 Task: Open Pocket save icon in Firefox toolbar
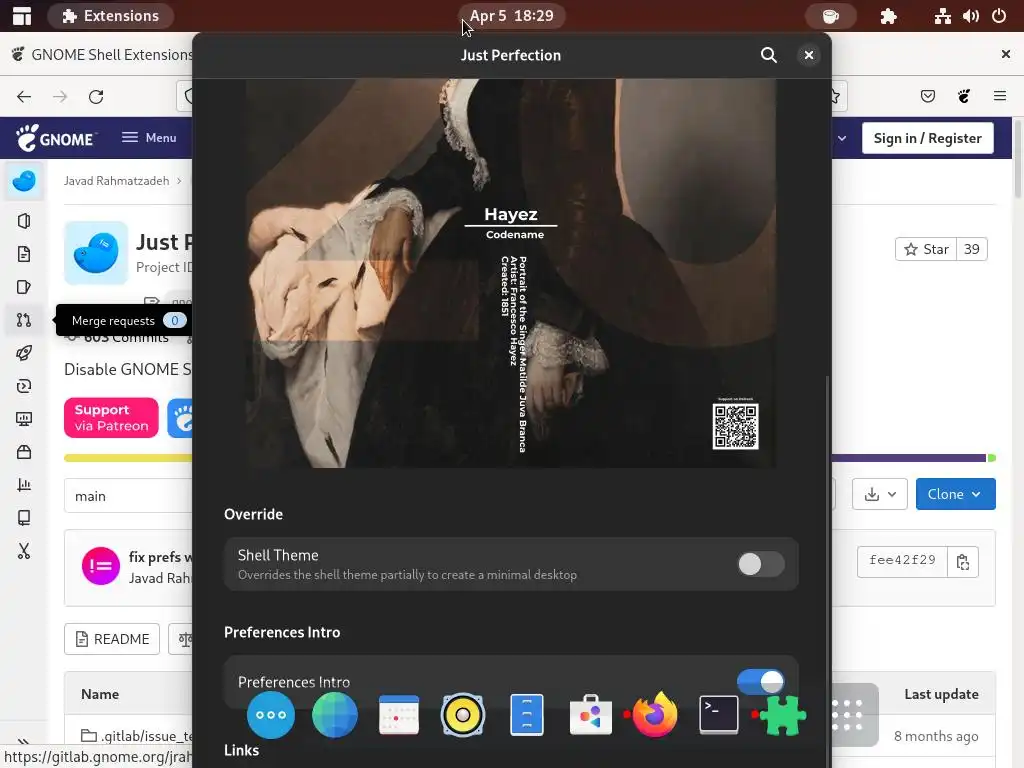[927, 97]
